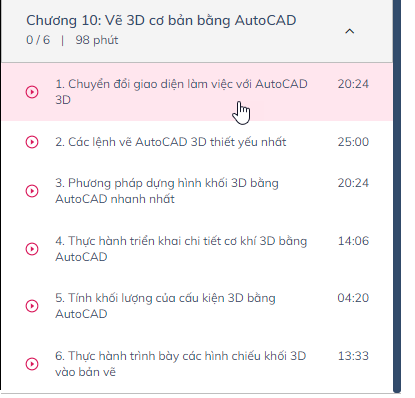This screenshot has height=398, width=415.
Task: Open lesson Tính khối lượng của cấu kiện
Action: pos(165,306)
